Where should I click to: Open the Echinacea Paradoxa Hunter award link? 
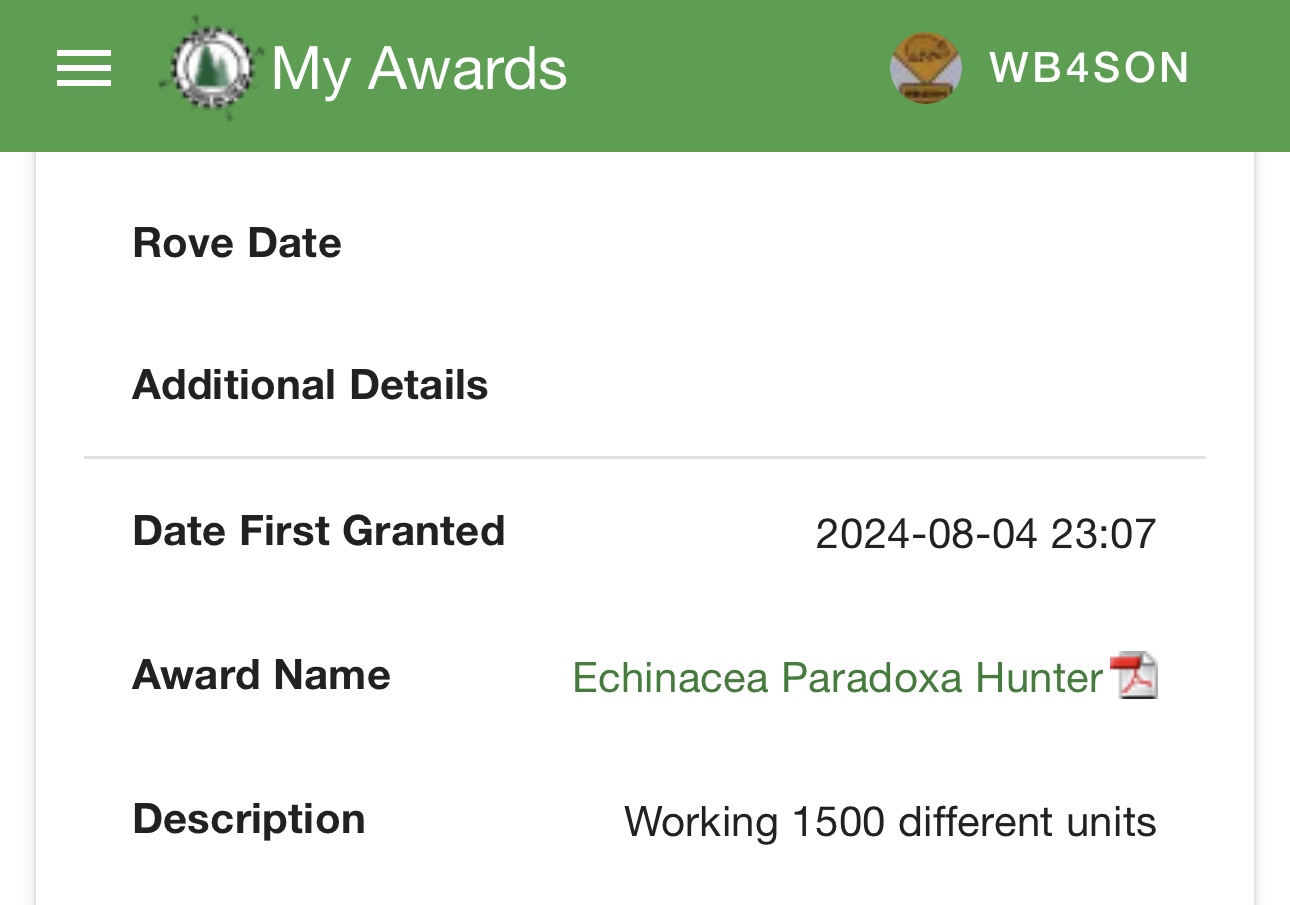pos(837,678)
